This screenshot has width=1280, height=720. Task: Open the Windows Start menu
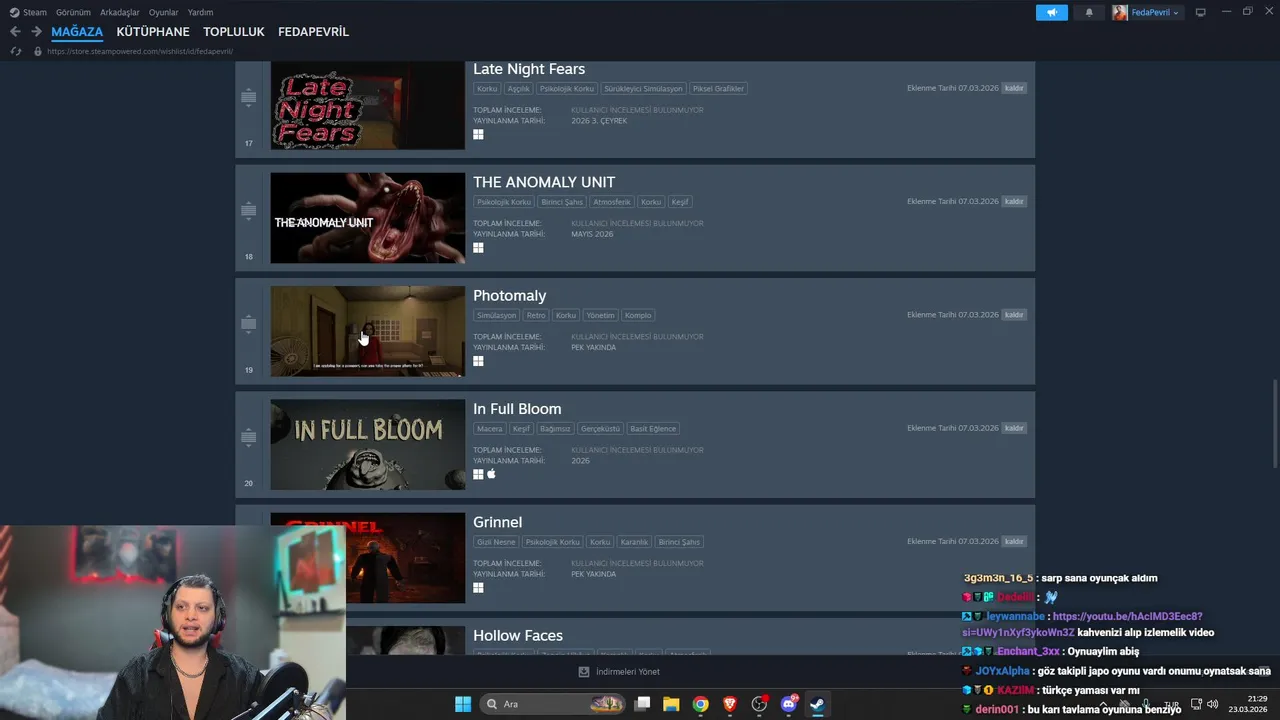click(x=463, y=704)
